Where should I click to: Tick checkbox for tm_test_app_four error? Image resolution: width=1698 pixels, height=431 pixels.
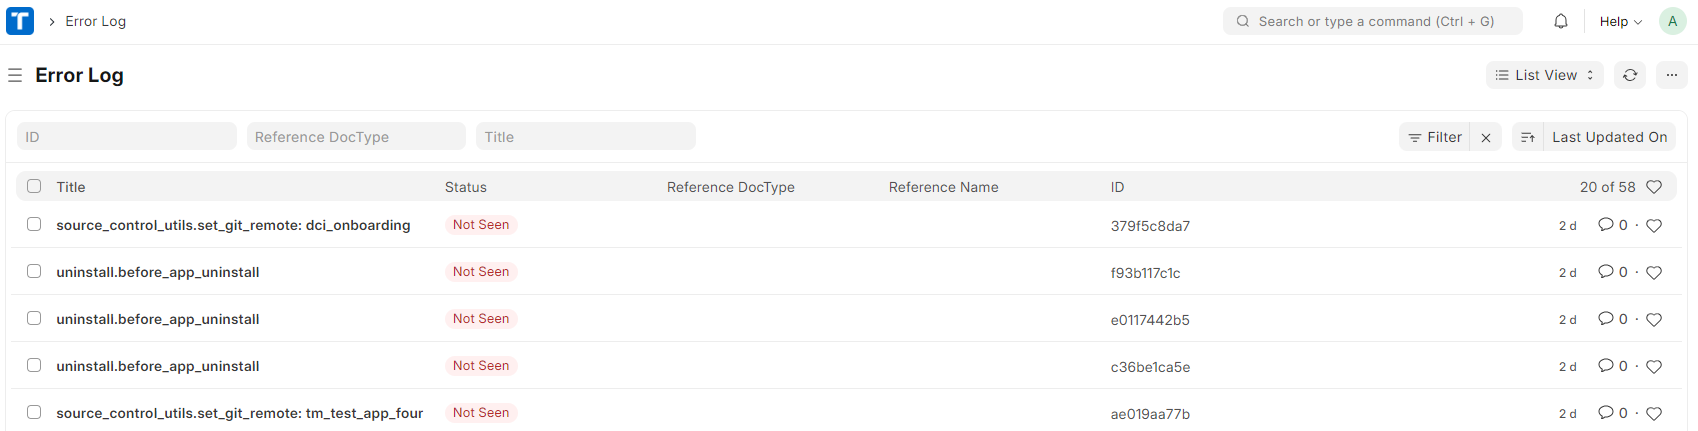tap(34, 412)
